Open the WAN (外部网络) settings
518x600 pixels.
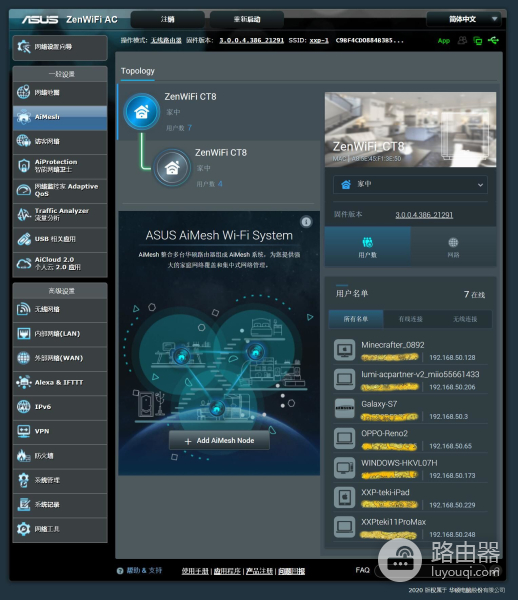tap(60, 358)
